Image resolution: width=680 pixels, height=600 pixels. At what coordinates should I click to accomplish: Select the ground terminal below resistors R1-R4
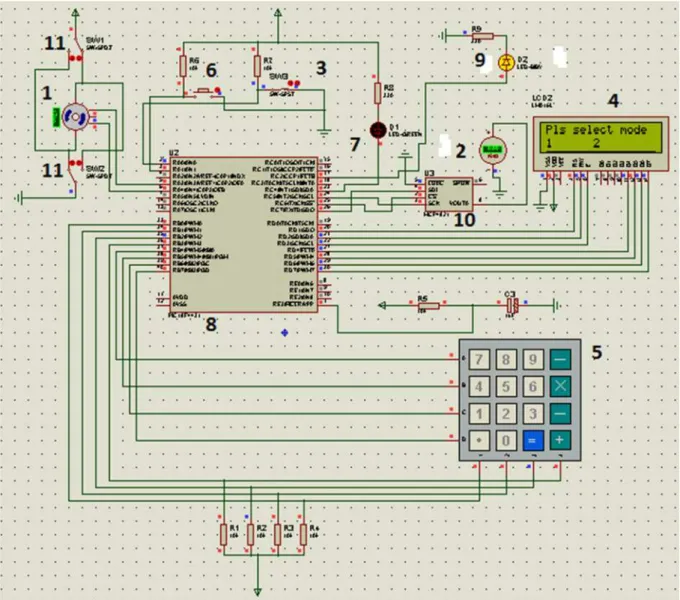pyautogui.click(x=258, y=591)
